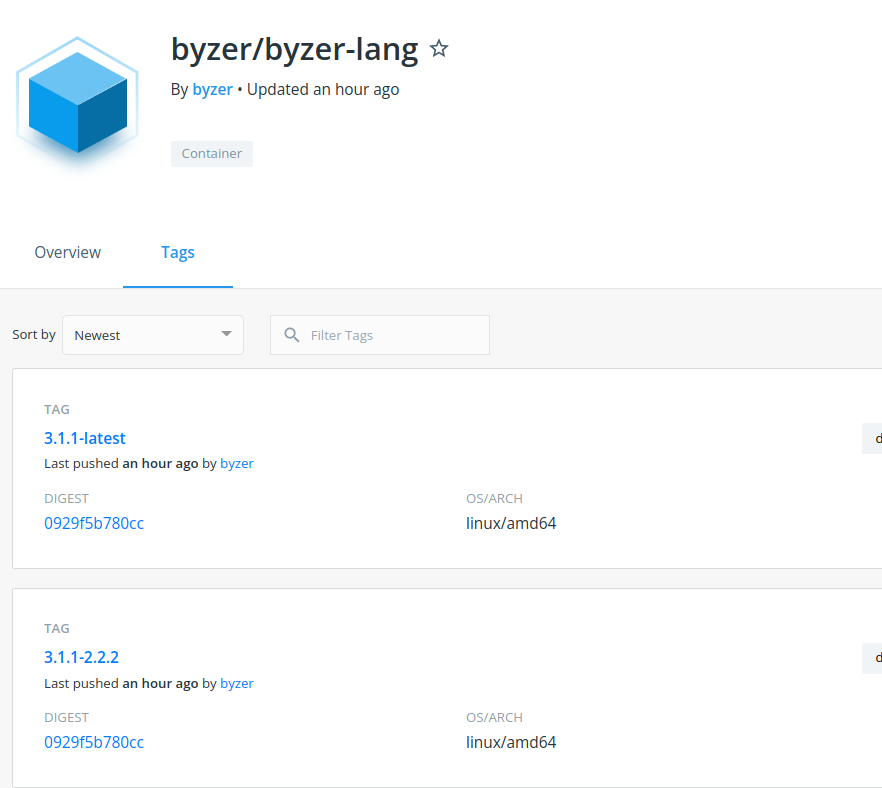Open byzer publisher link in header
The image size is (882, 788).
[x=213, y=89]
